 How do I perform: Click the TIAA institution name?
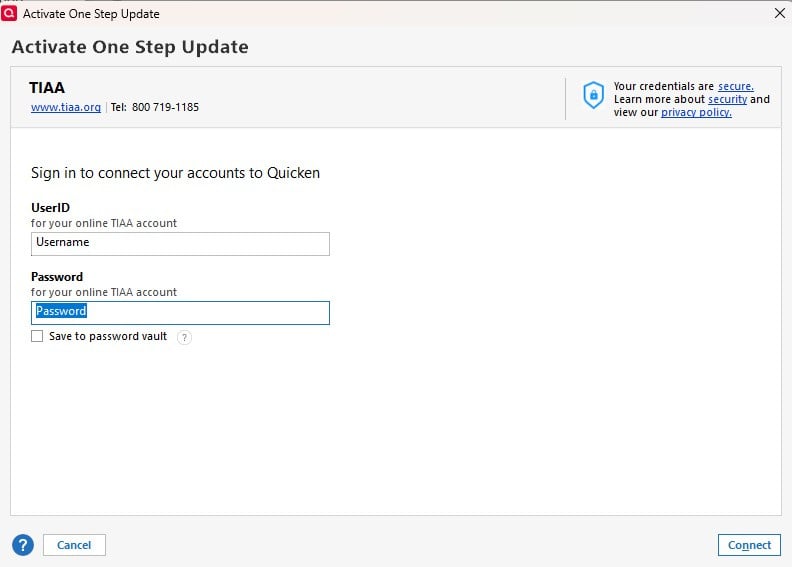[x=47, y=88]
